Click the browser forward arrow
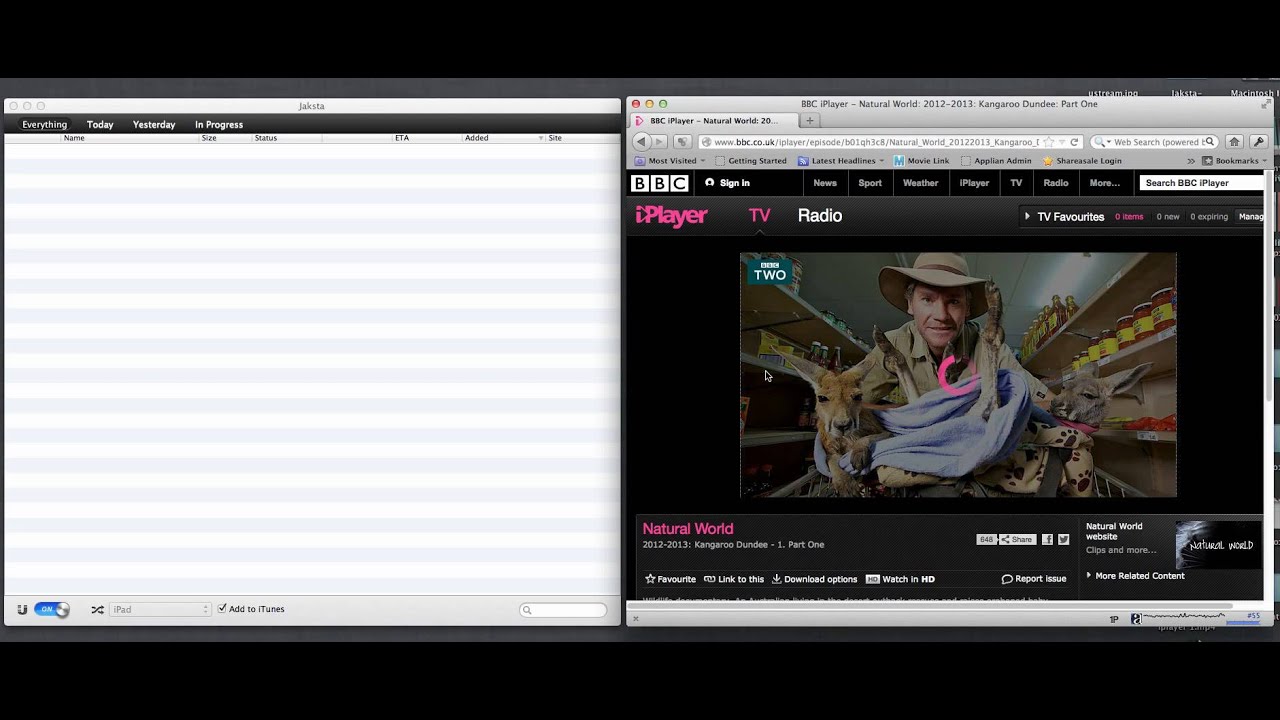Screen dimensions: 1280x720 pos(659,142)
